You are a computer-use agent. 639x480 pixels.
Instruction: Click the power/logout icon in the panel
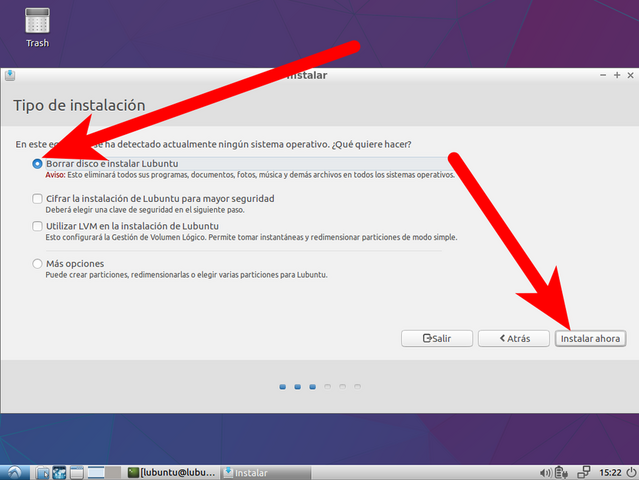pyautogui.click(x=631, y=473)
